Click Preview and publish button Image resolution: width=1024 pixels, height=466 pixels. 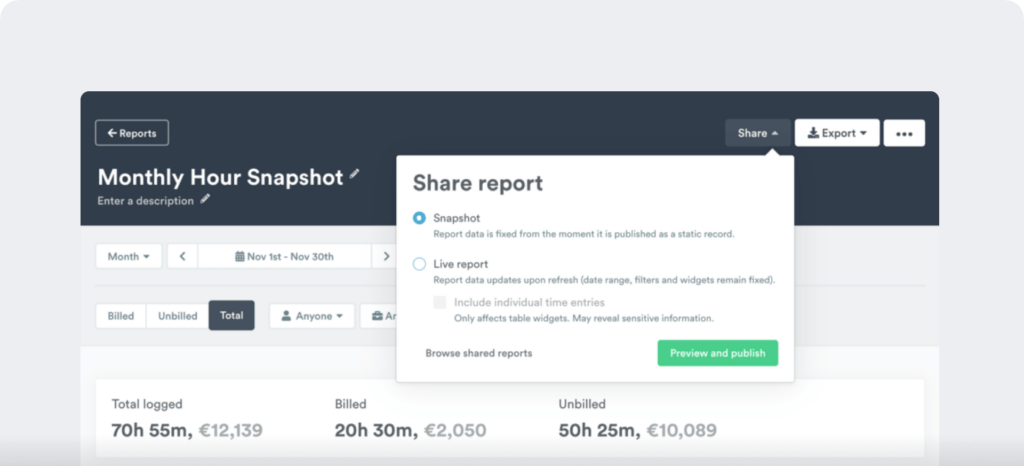pos(718,353)
